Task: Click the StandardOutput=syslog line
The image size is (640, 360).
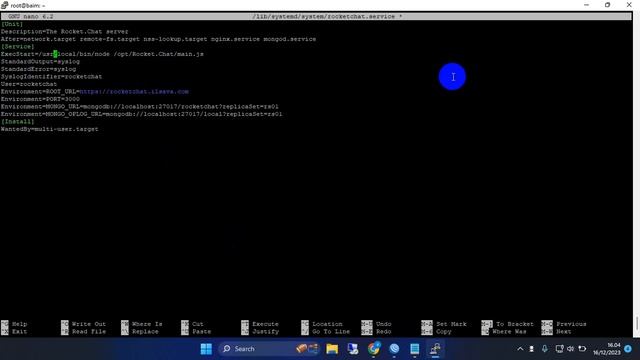Action: tap(40, 62)
